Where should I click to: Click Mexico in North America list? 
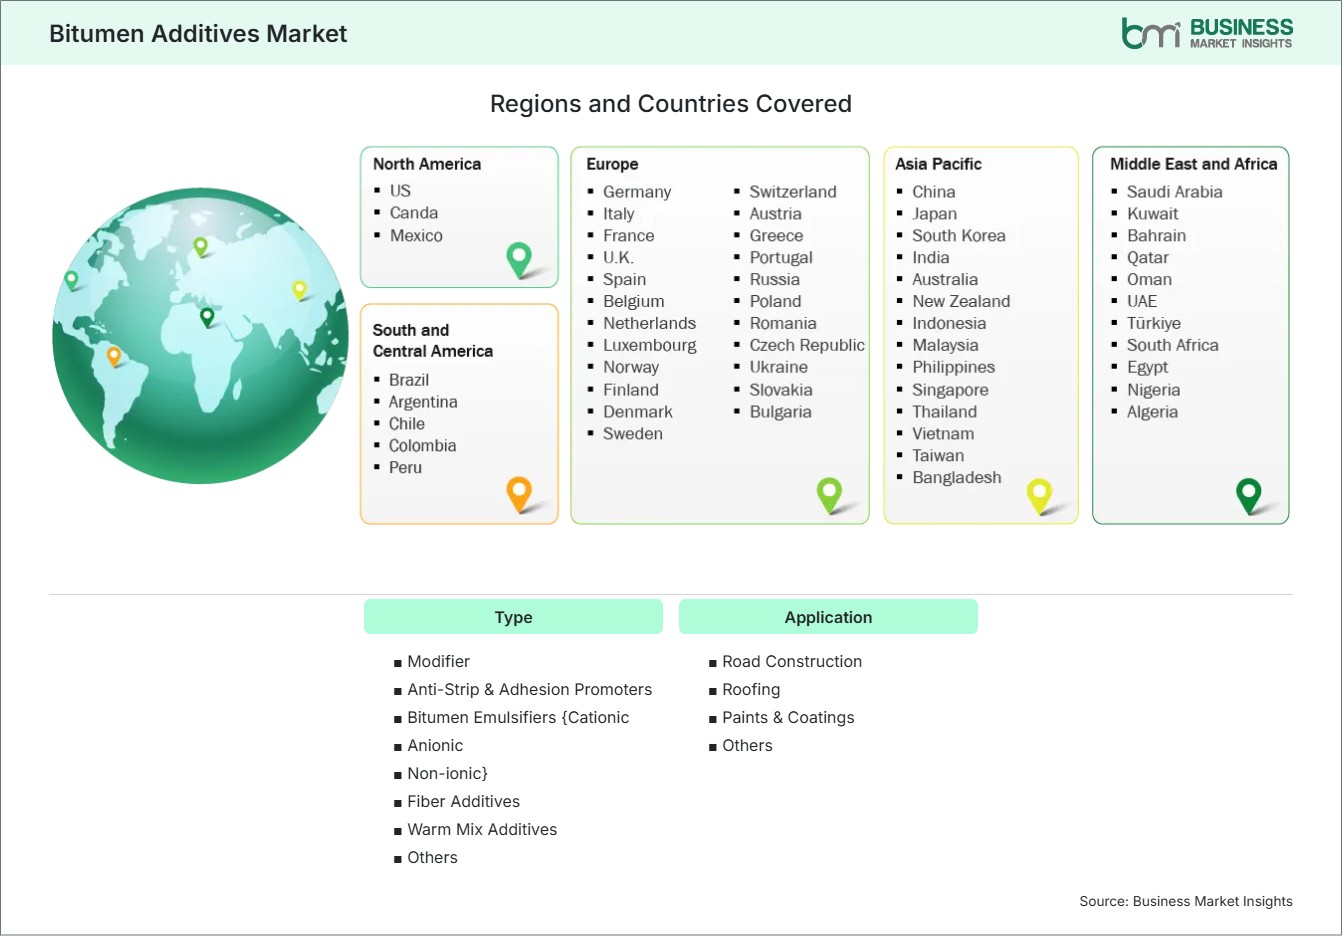coord(416,236)
